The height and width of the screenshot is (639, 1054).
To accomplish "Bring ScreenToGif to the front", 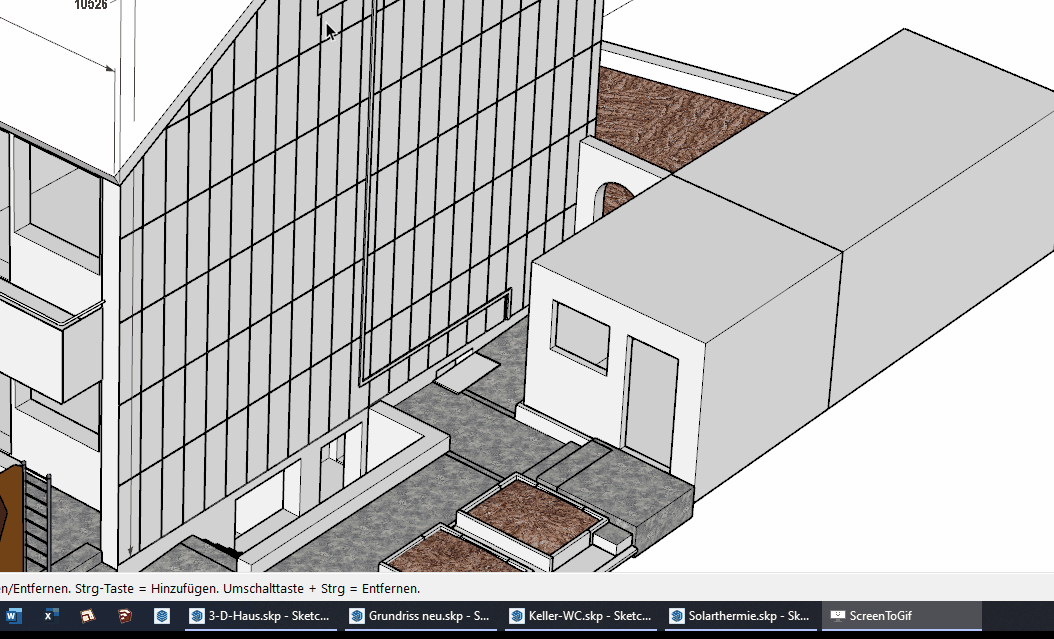I will click(901, 616).
